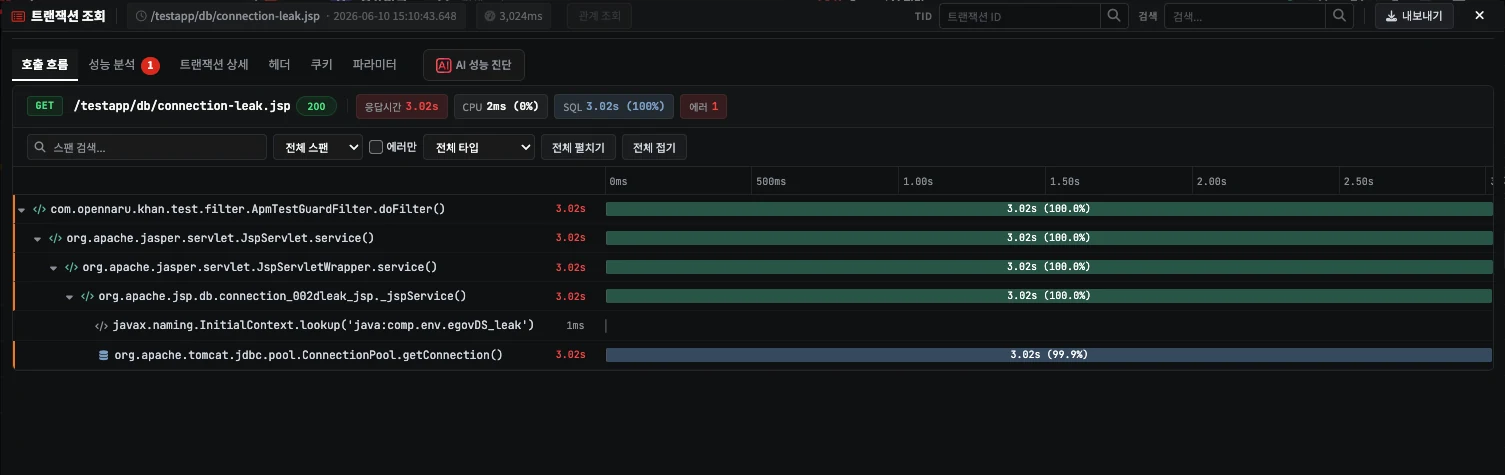This screenshot has height=475, width=1505.
Task: Click the red 1 badge on 성능 분석
Action: click(x=150, y=66)
